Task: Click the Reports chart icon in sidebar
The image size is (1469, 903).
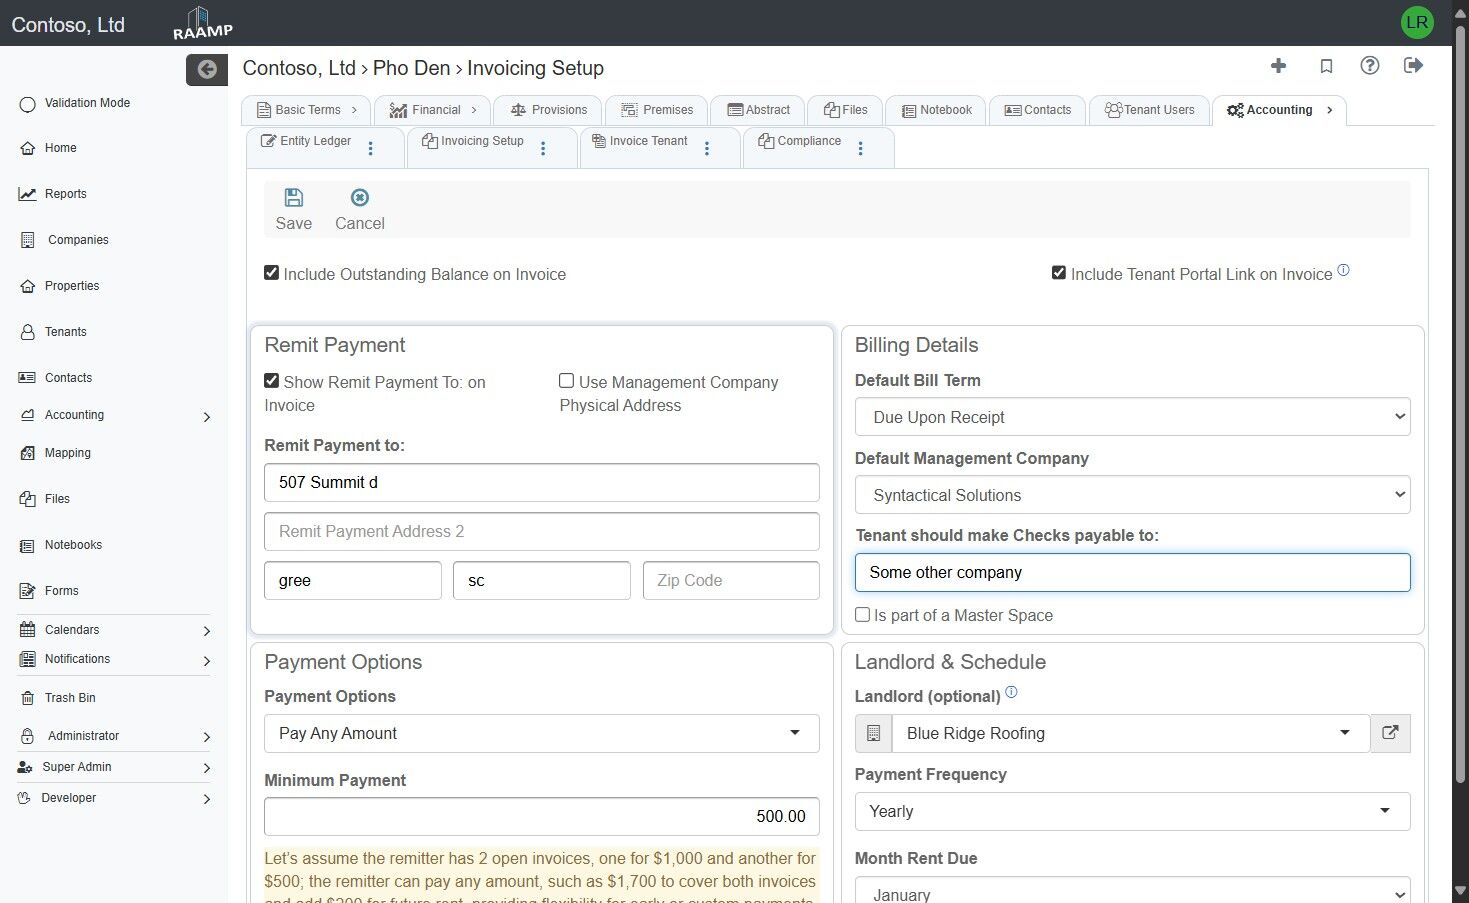Action: (28, 194)
